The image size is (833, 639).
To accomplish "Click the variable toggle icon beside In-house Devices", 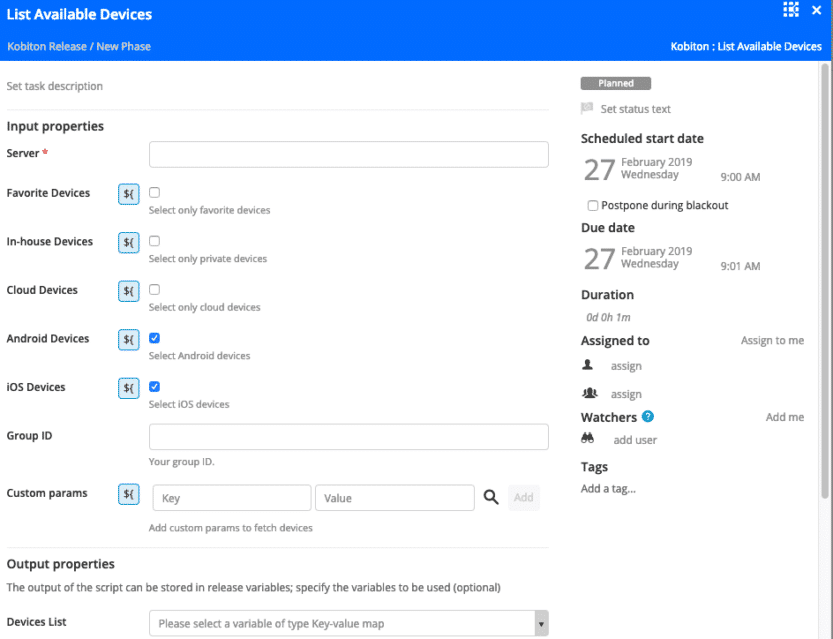I will pos(129,242).
